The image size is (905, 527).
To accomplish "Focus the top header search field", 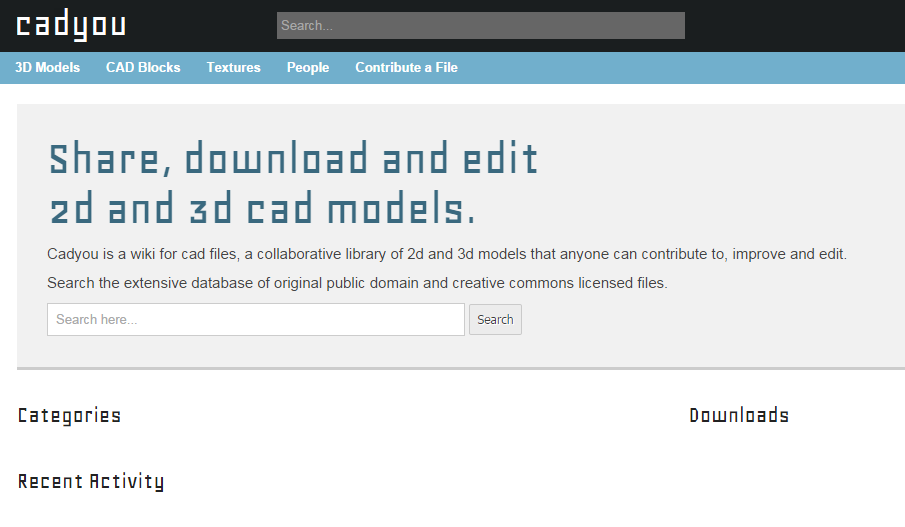I will tap(480, 25).
